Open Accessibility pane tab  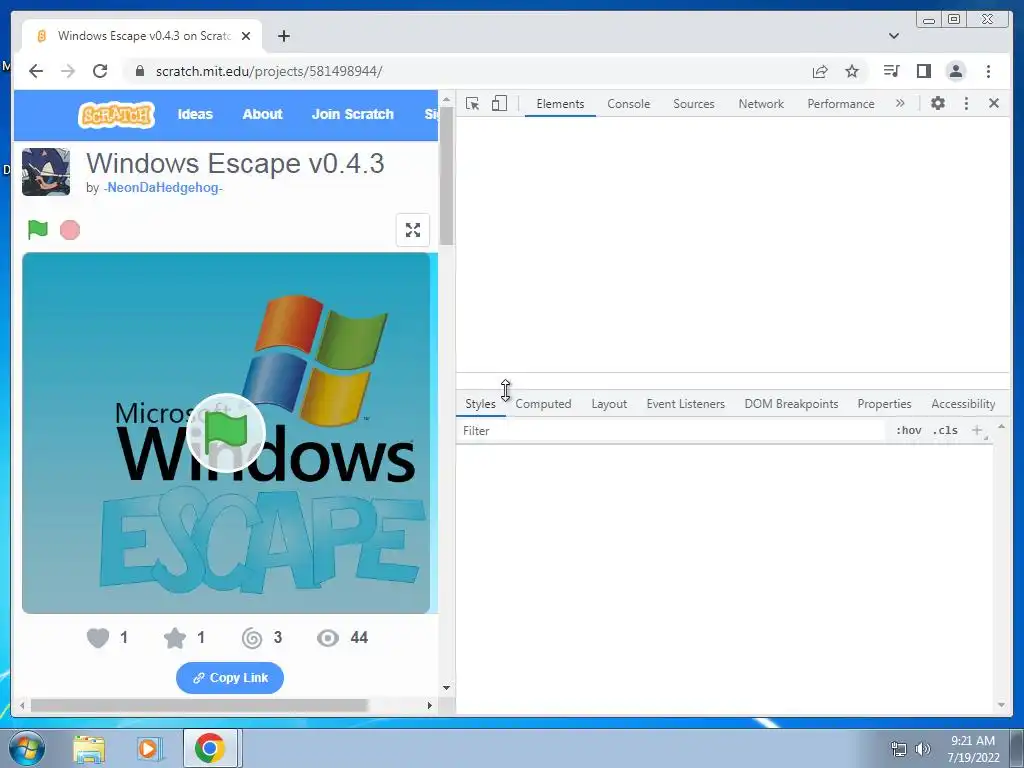pos(963,404)
